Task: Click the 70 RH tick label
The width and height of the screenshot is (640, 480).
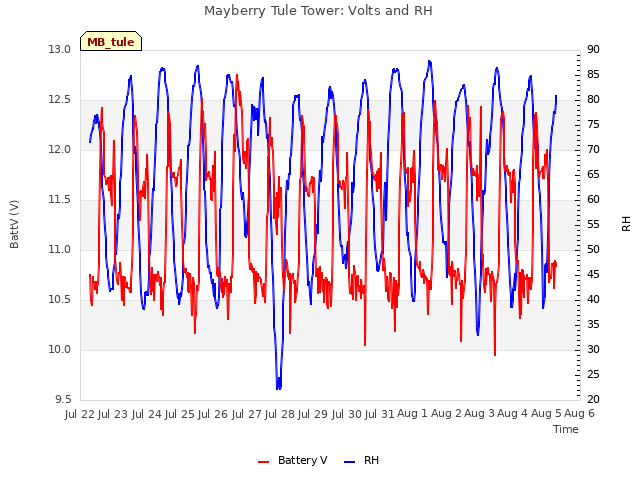Action: click(x=593, y=149)
